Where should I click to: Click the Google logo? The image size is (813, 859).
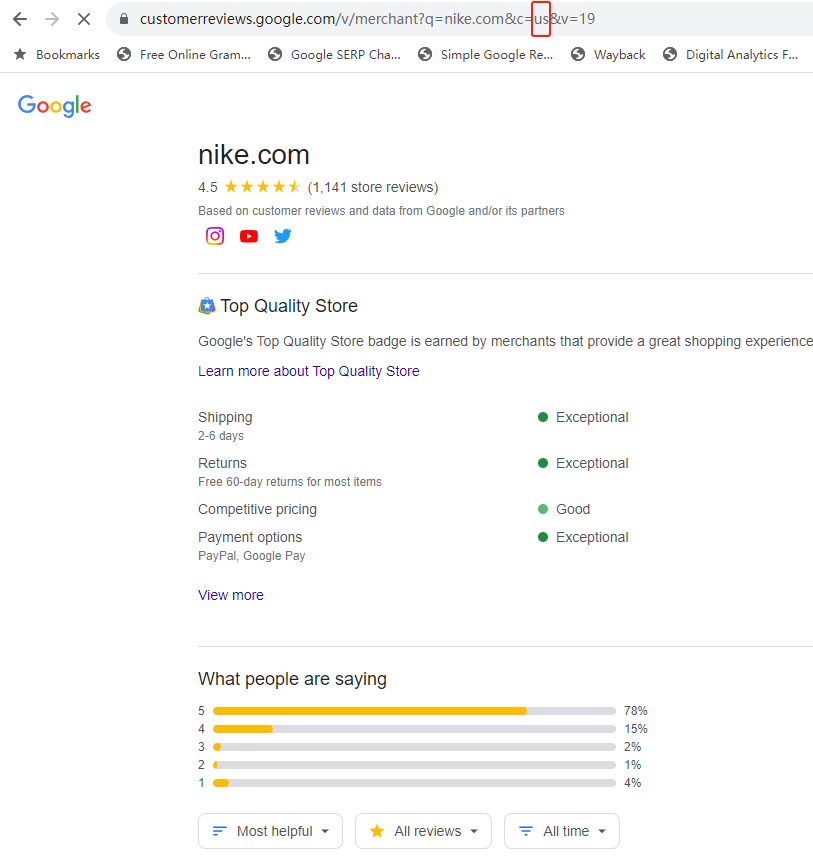point(55,106)
